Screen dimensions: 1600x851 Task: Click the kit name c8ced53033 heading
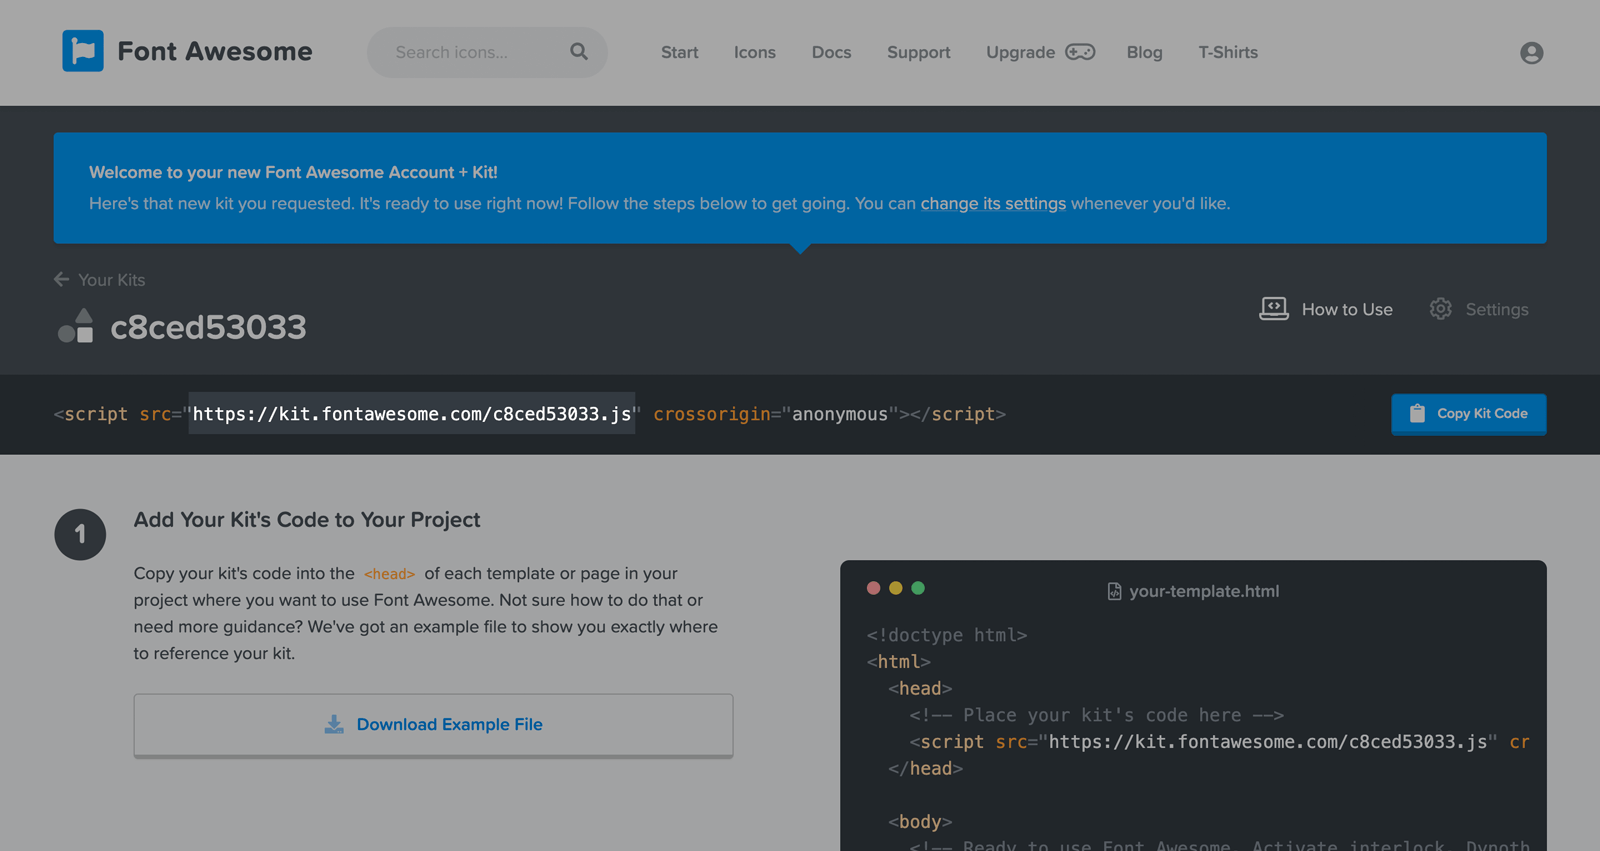pos(208,327)
